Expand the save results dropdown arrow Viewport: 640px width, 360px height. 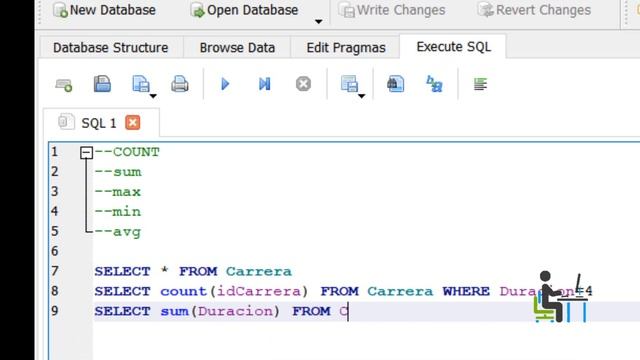click(362, 96)
